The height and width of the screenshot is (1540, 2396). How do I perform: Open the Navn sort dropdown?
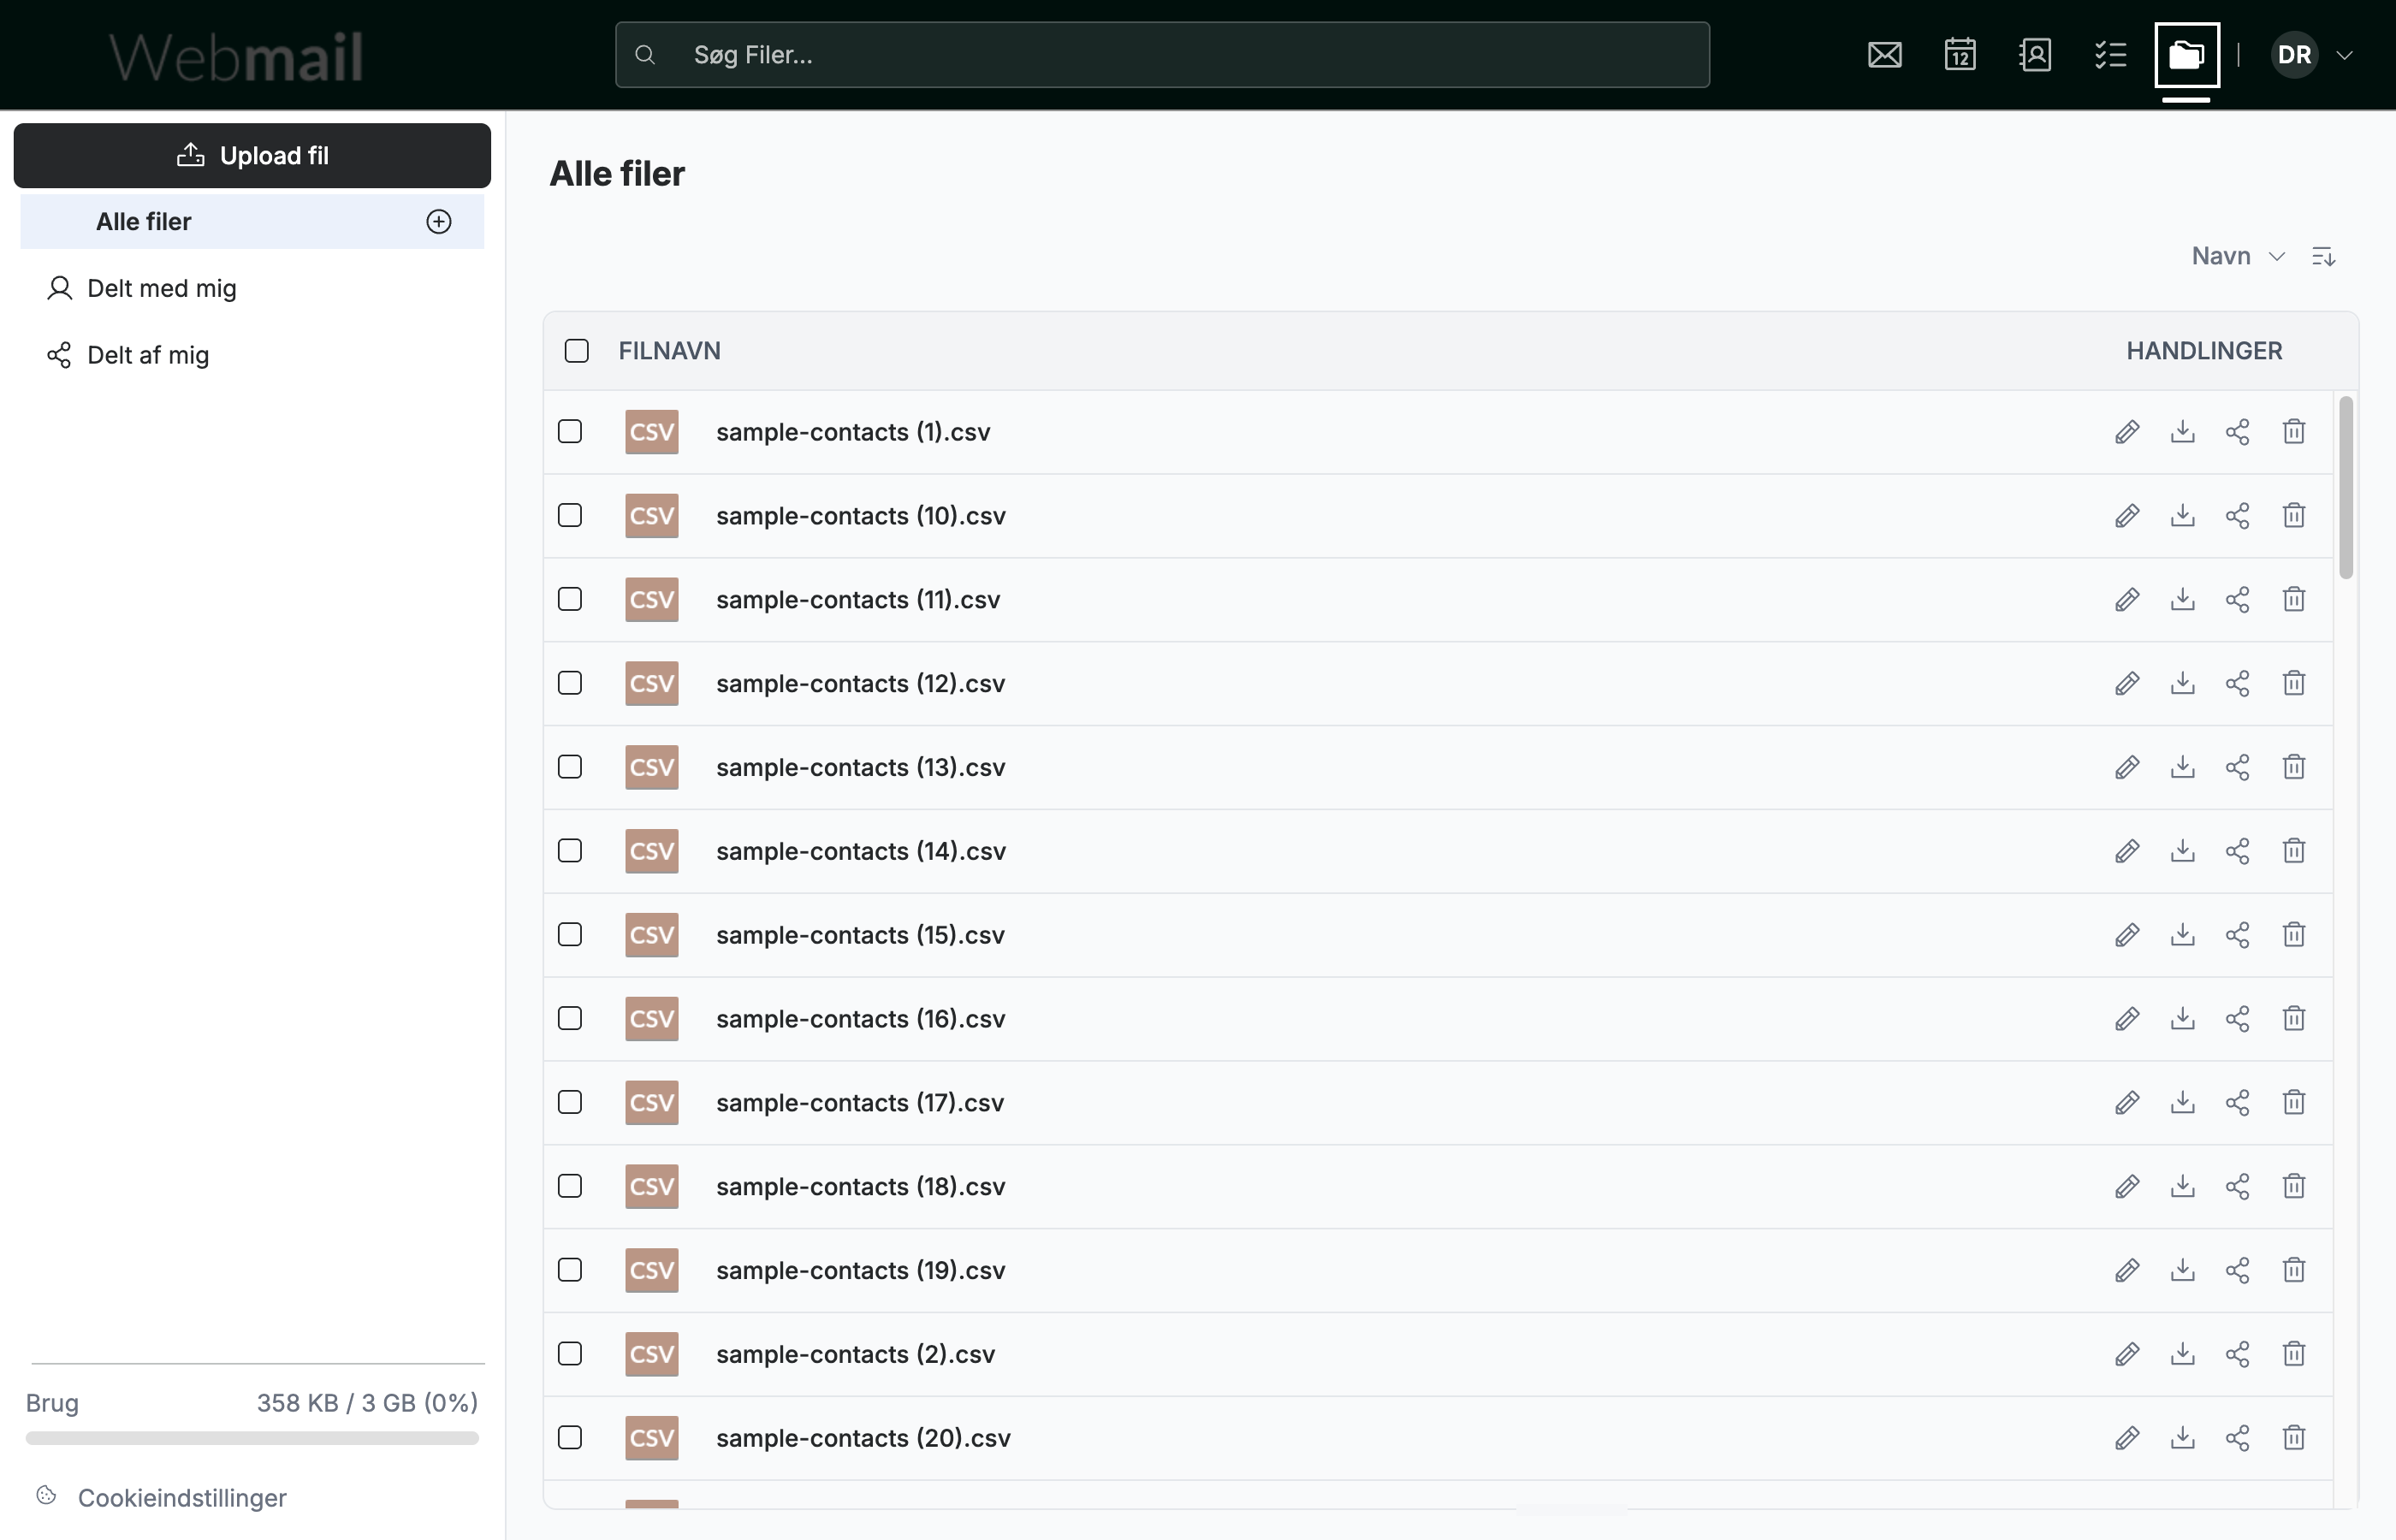[x=2238, y=257]
